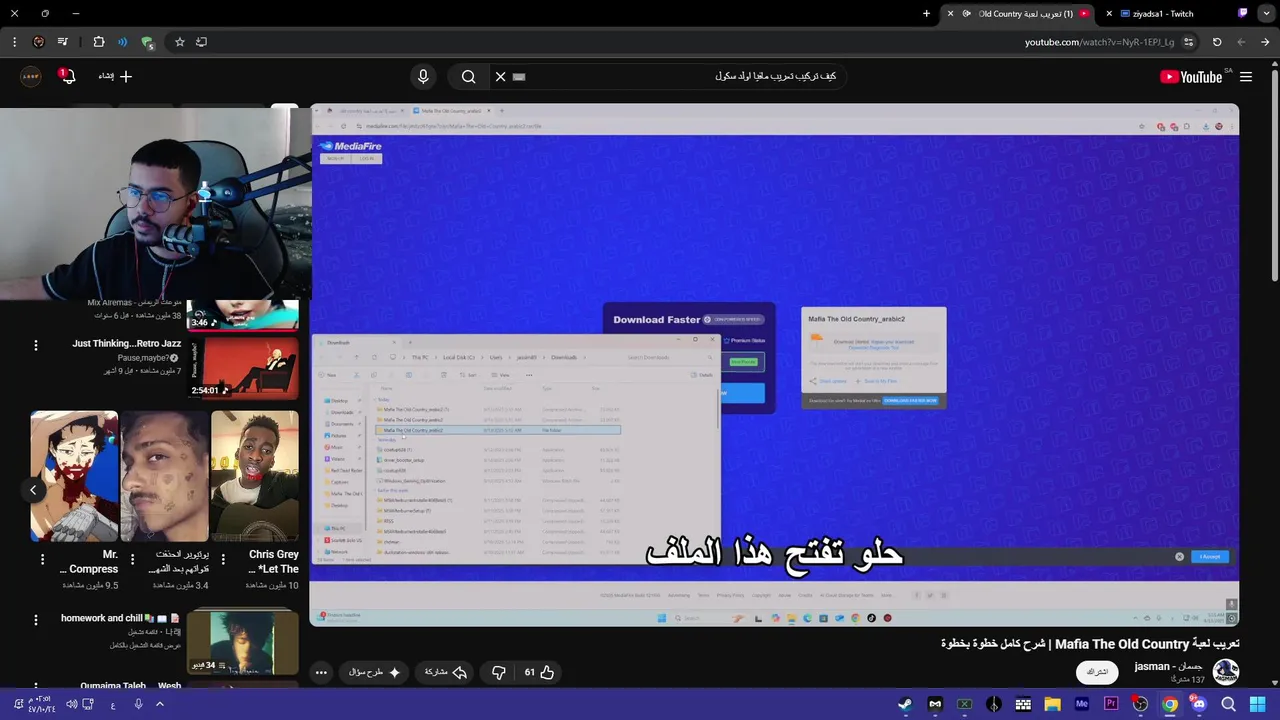This screenshot has width=1280, height=720.
Task: Open options for homework and chill
Action: pyautogui.click(x=36, y=620)
